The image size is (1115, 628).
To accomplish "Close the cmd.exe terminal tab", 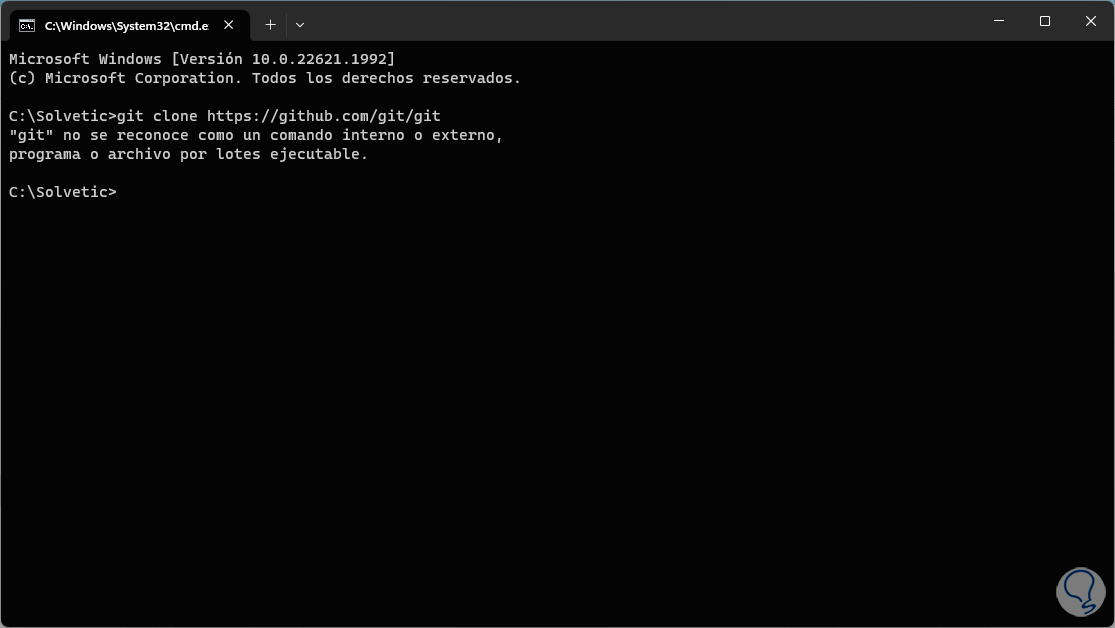I will click(x=232, y=25).
